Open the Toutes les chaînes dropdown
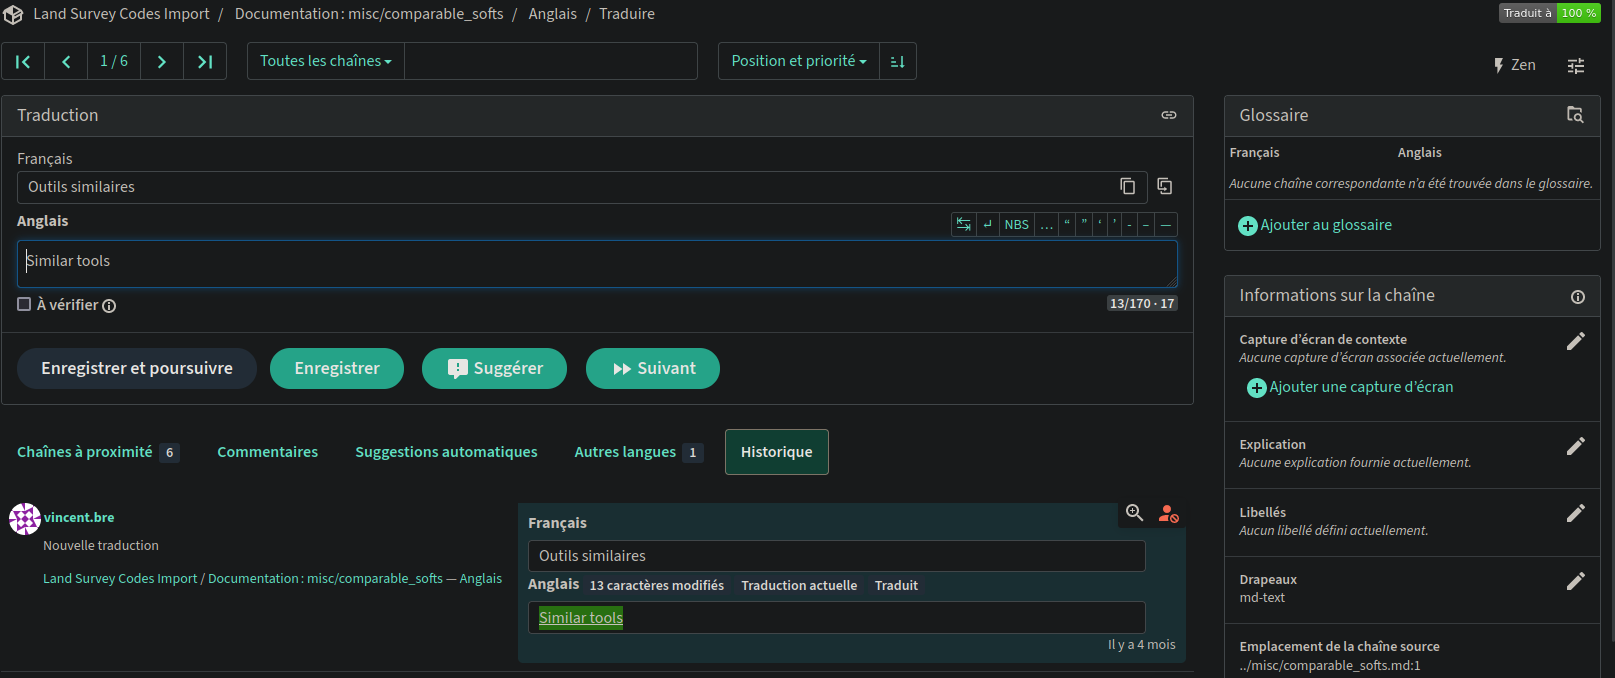The width and height of the screenshot is (1615, 678). click(x=326, y=61)
